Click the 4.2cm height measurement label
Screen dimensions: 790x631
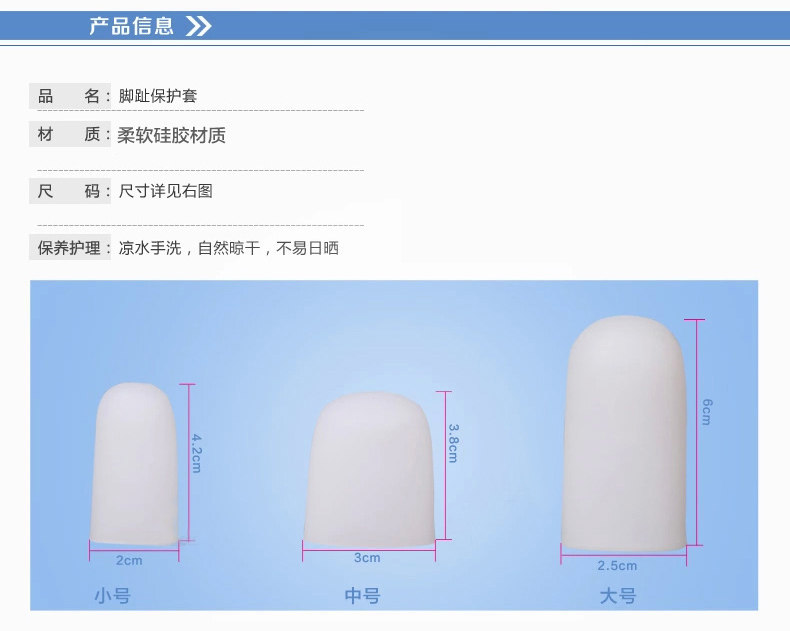pyautogui.click(x=197, y=453)
